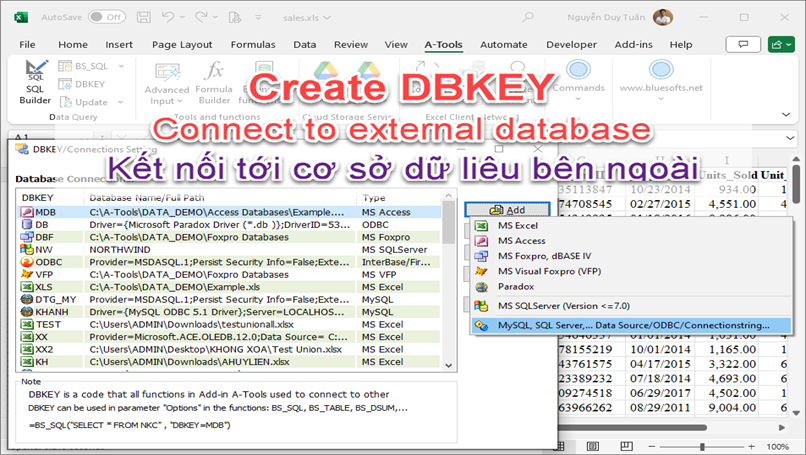
Task: Open the Commands menu icon
Action: [578, 69]
